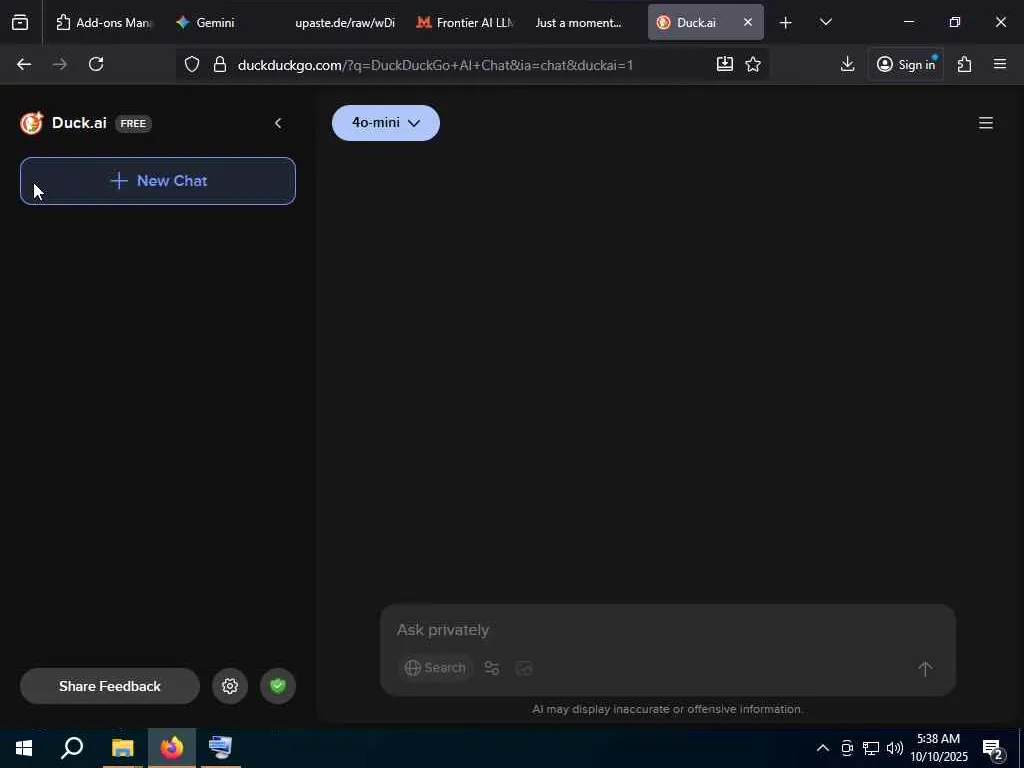1024x768 pixels.
Task: Open Duck.ai settings gear icon
Action: [230, 686]
